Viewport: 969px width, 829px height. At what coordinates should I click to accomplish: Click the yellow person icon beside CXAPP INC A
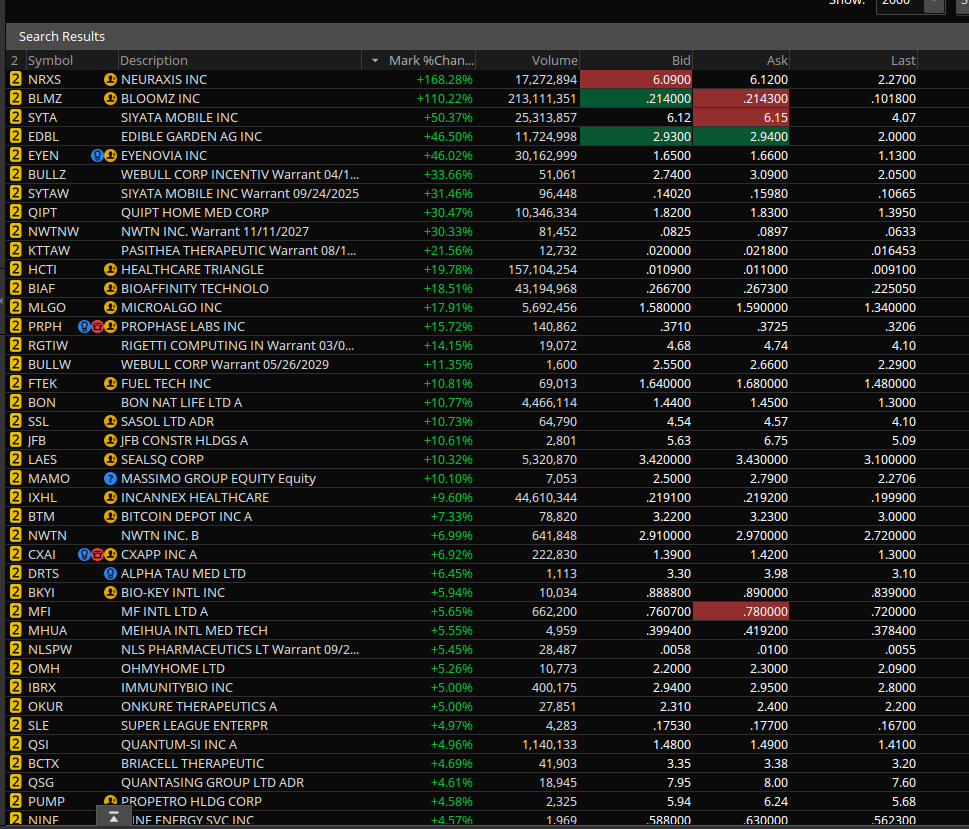110,555
